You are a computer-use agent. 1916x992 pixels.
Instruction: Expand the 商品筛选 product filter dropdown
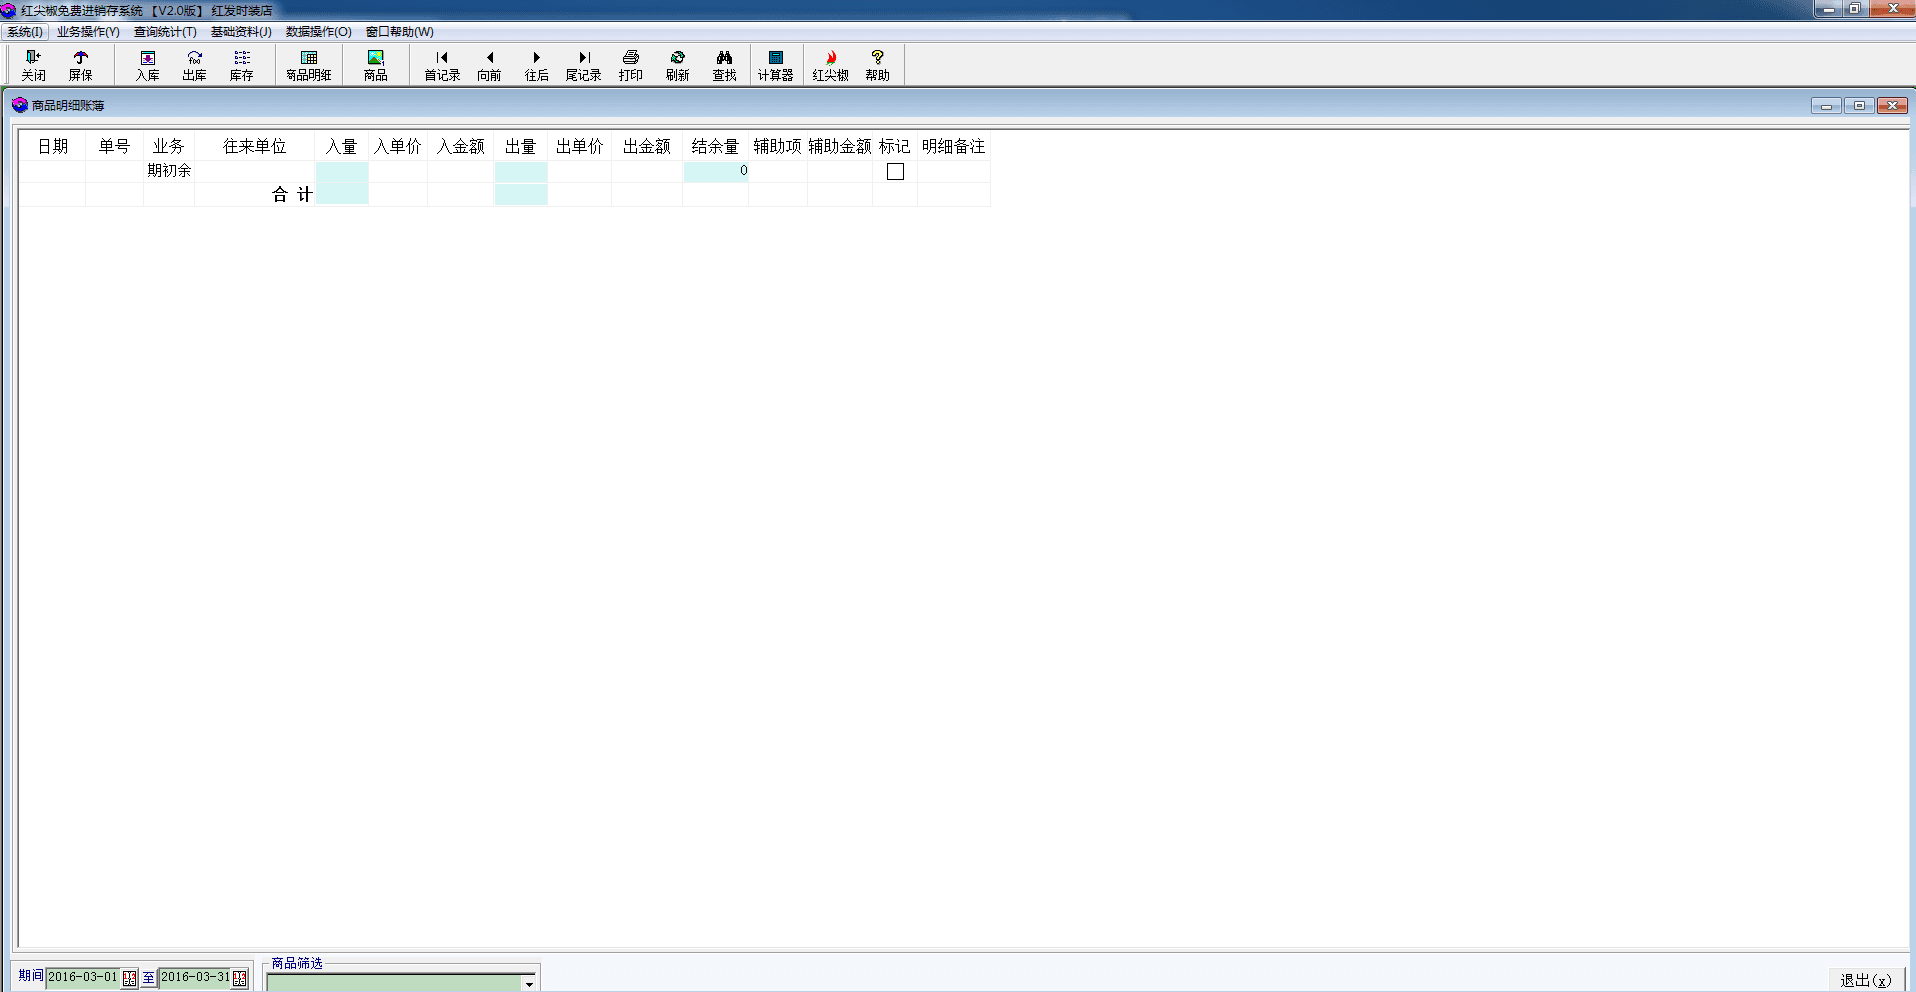[529, 984]
